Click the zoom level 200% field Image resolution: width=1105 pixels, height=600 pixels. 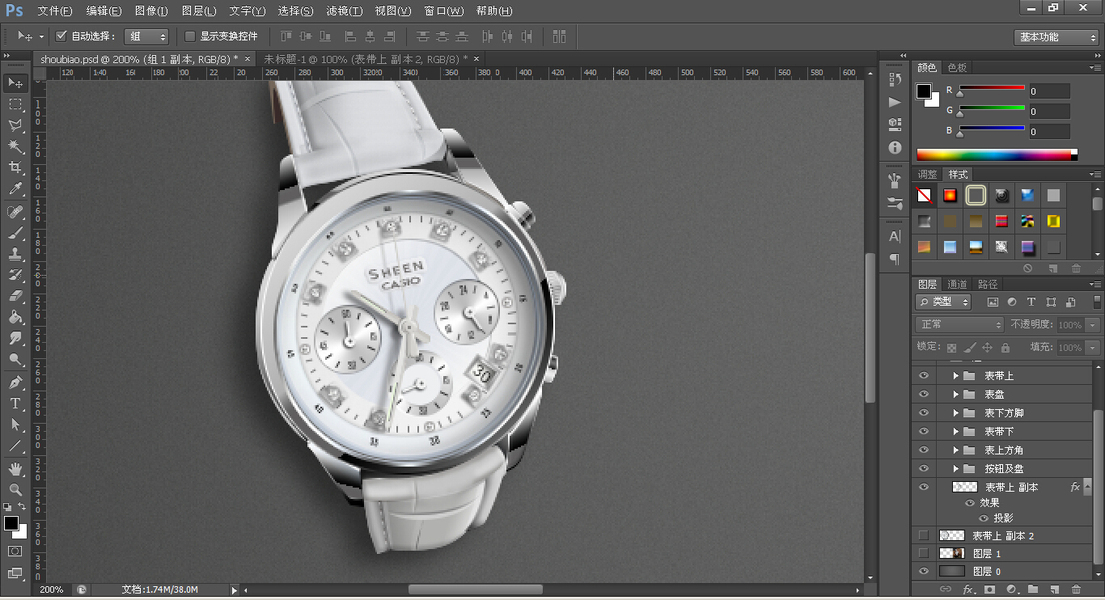coord(51,589)
